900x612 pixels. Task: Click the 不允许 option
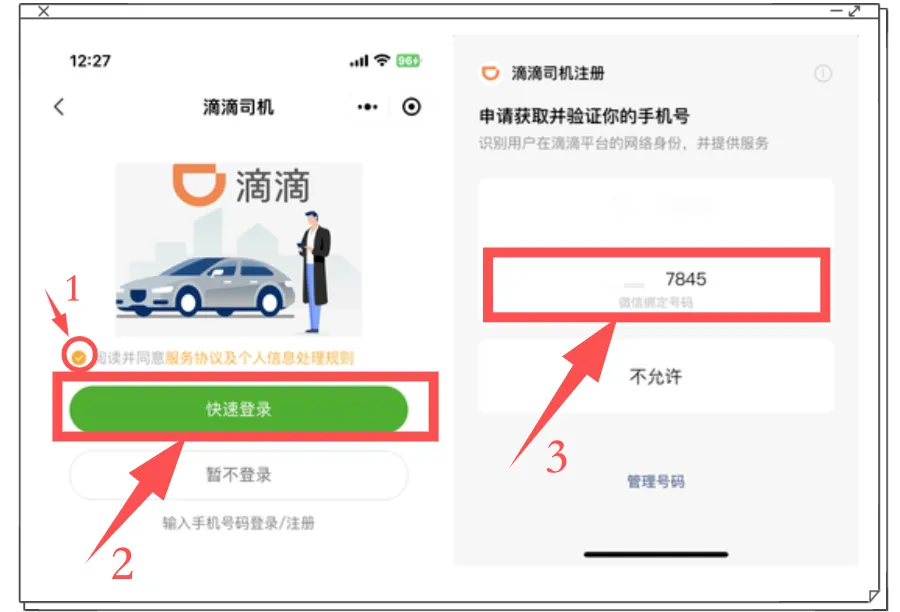(656, 377)
